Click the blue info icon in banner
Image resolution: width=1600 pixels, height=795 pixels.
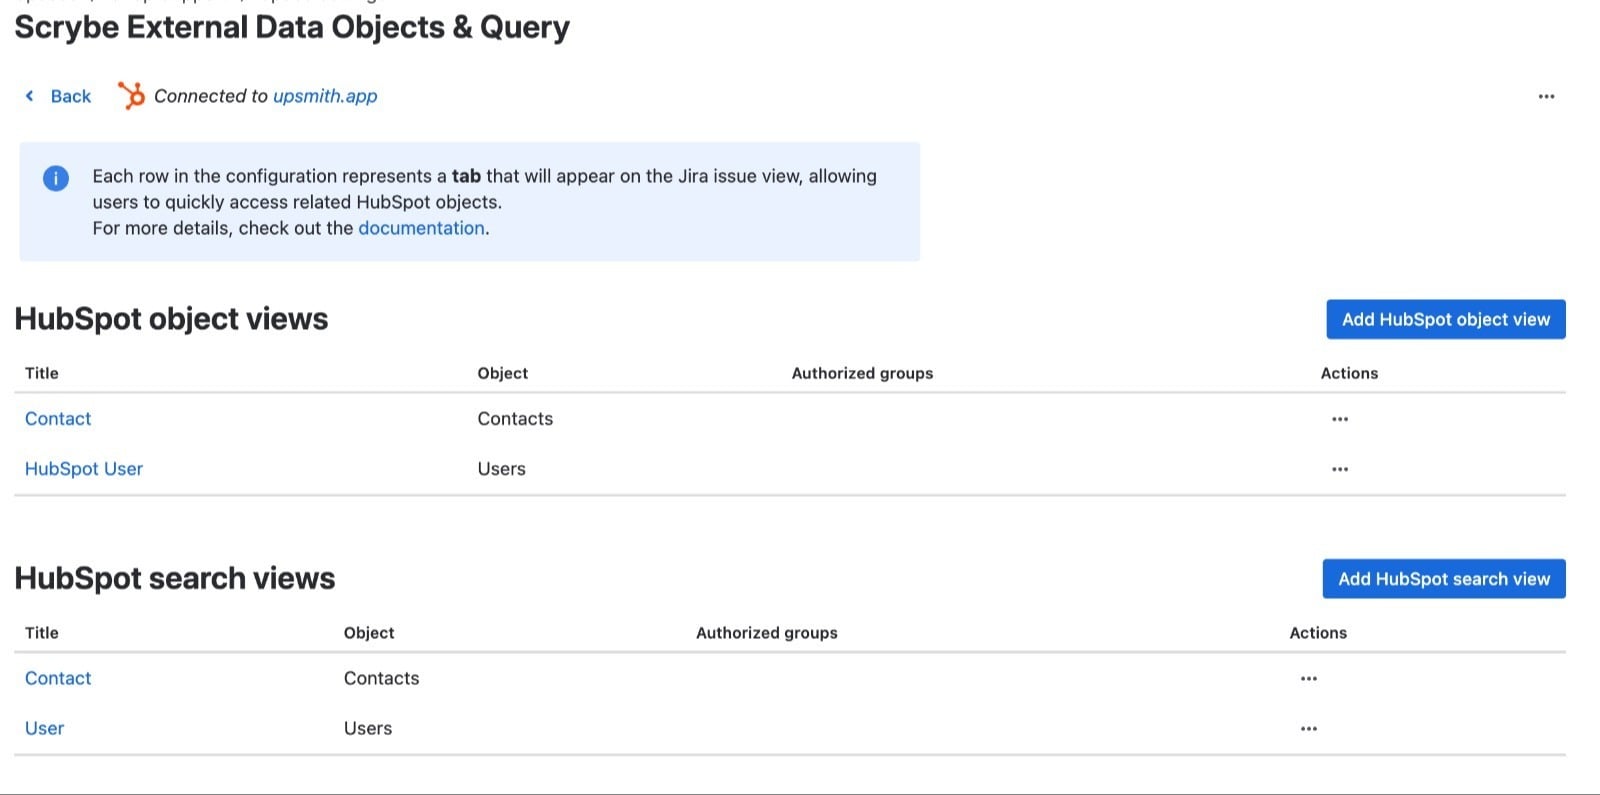click(56, 178)
